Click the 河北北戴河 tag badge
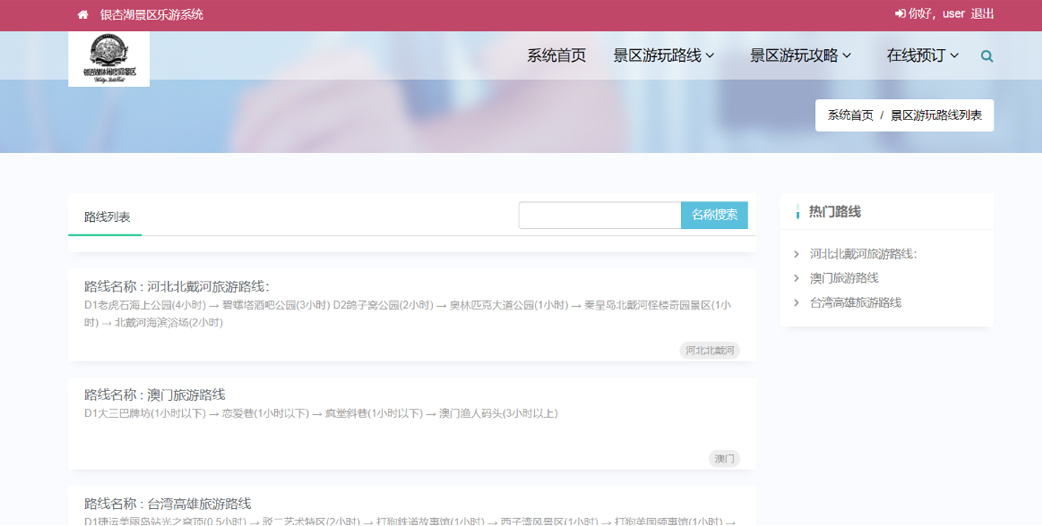 click(x=710, y=351)
